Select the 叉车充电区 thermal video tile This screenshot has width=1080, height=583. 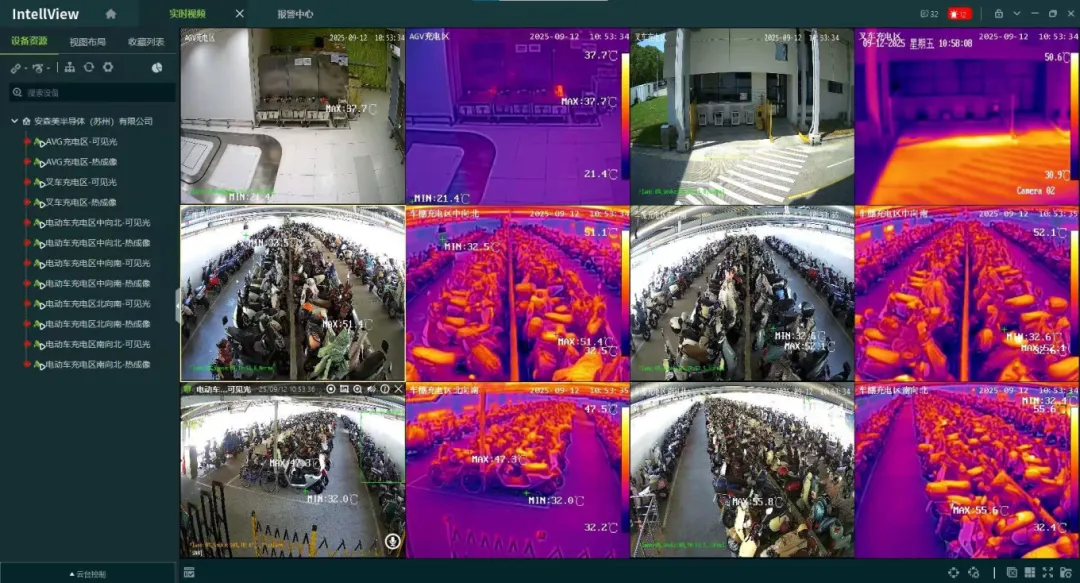tap(966, 118)
